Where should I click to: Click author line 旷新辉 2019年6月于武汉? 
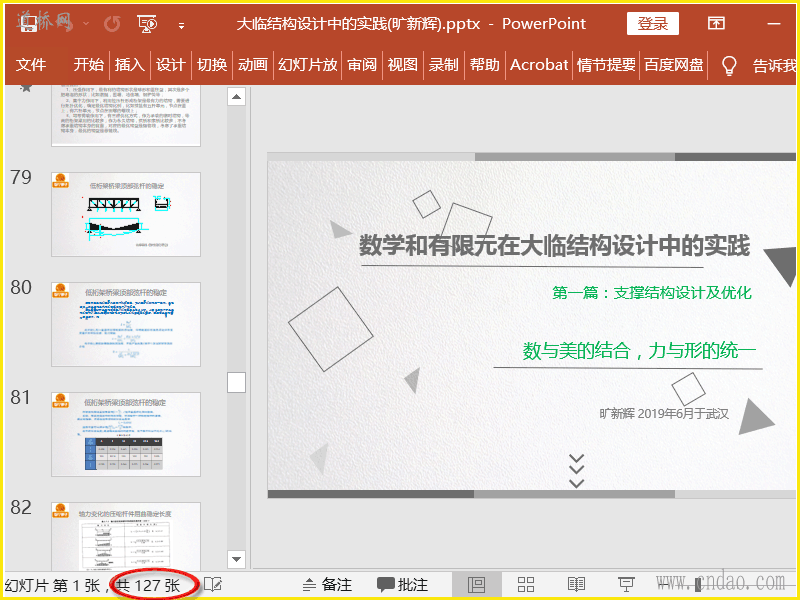coord(664,414)
